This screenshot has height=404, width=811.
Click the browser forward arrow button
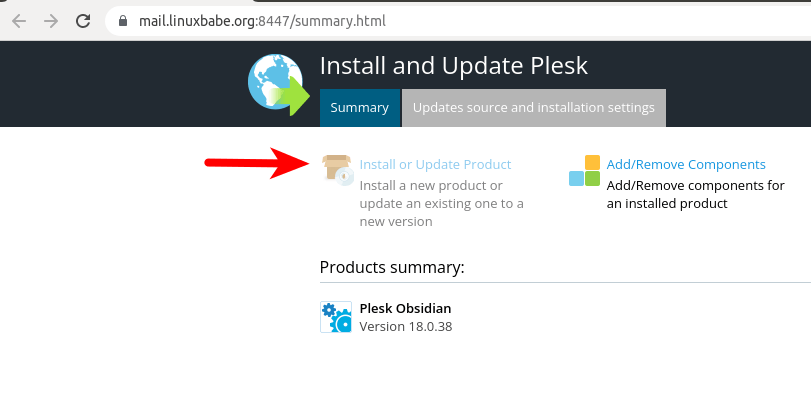click(x=51, y=20)
